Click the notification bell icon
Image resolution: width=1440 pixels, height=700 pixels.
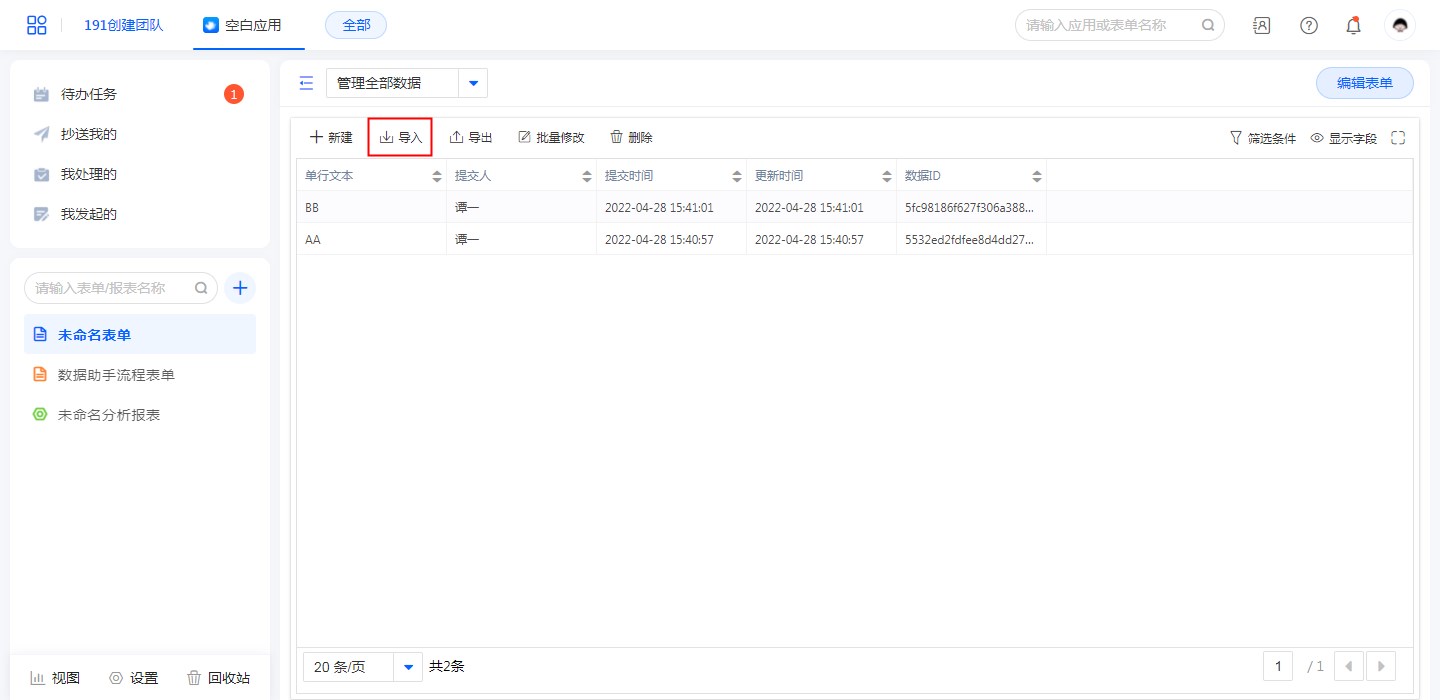point(1353,26)
